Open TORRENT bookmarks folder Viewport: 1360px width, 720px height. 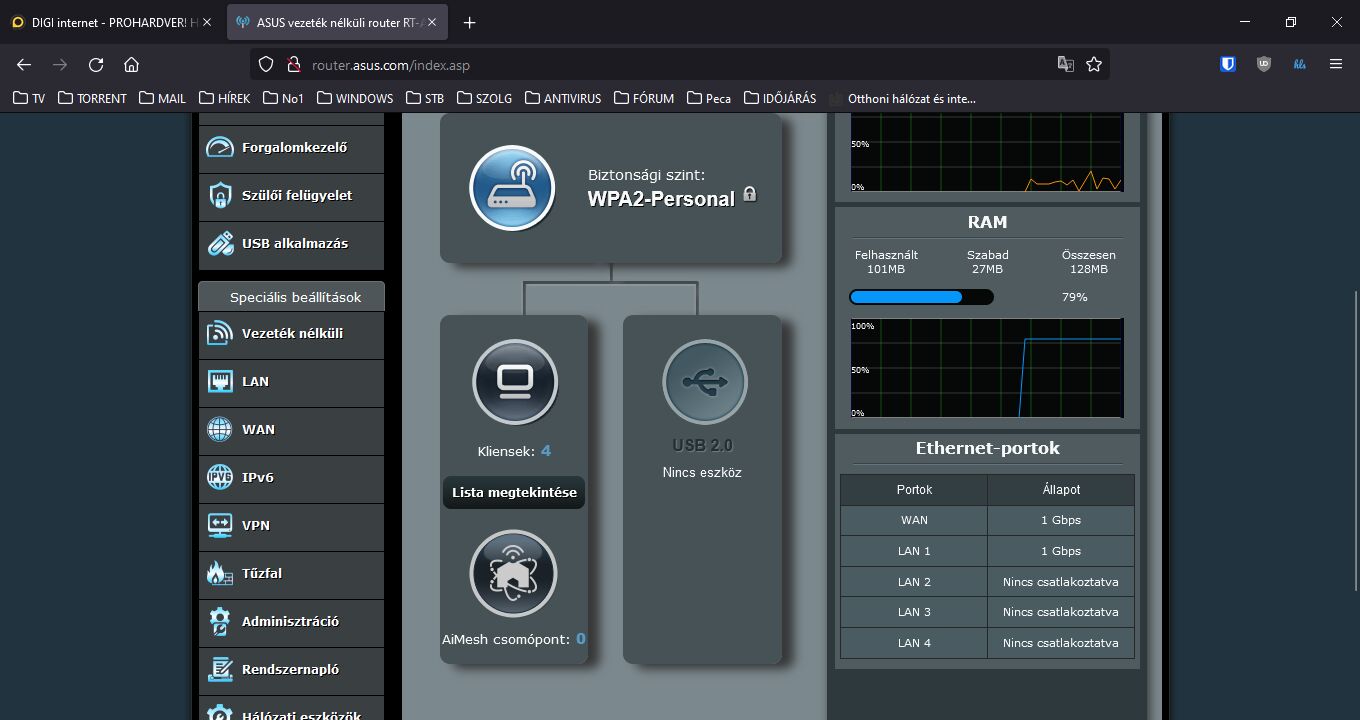tap(92, 98)
